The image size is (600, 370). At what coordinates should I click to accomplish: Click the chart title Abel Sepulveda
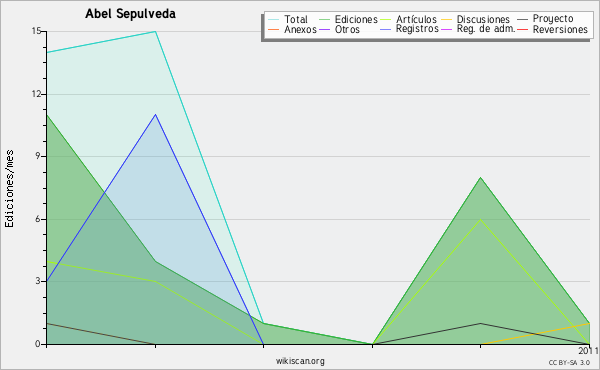[x=130, y=14]
